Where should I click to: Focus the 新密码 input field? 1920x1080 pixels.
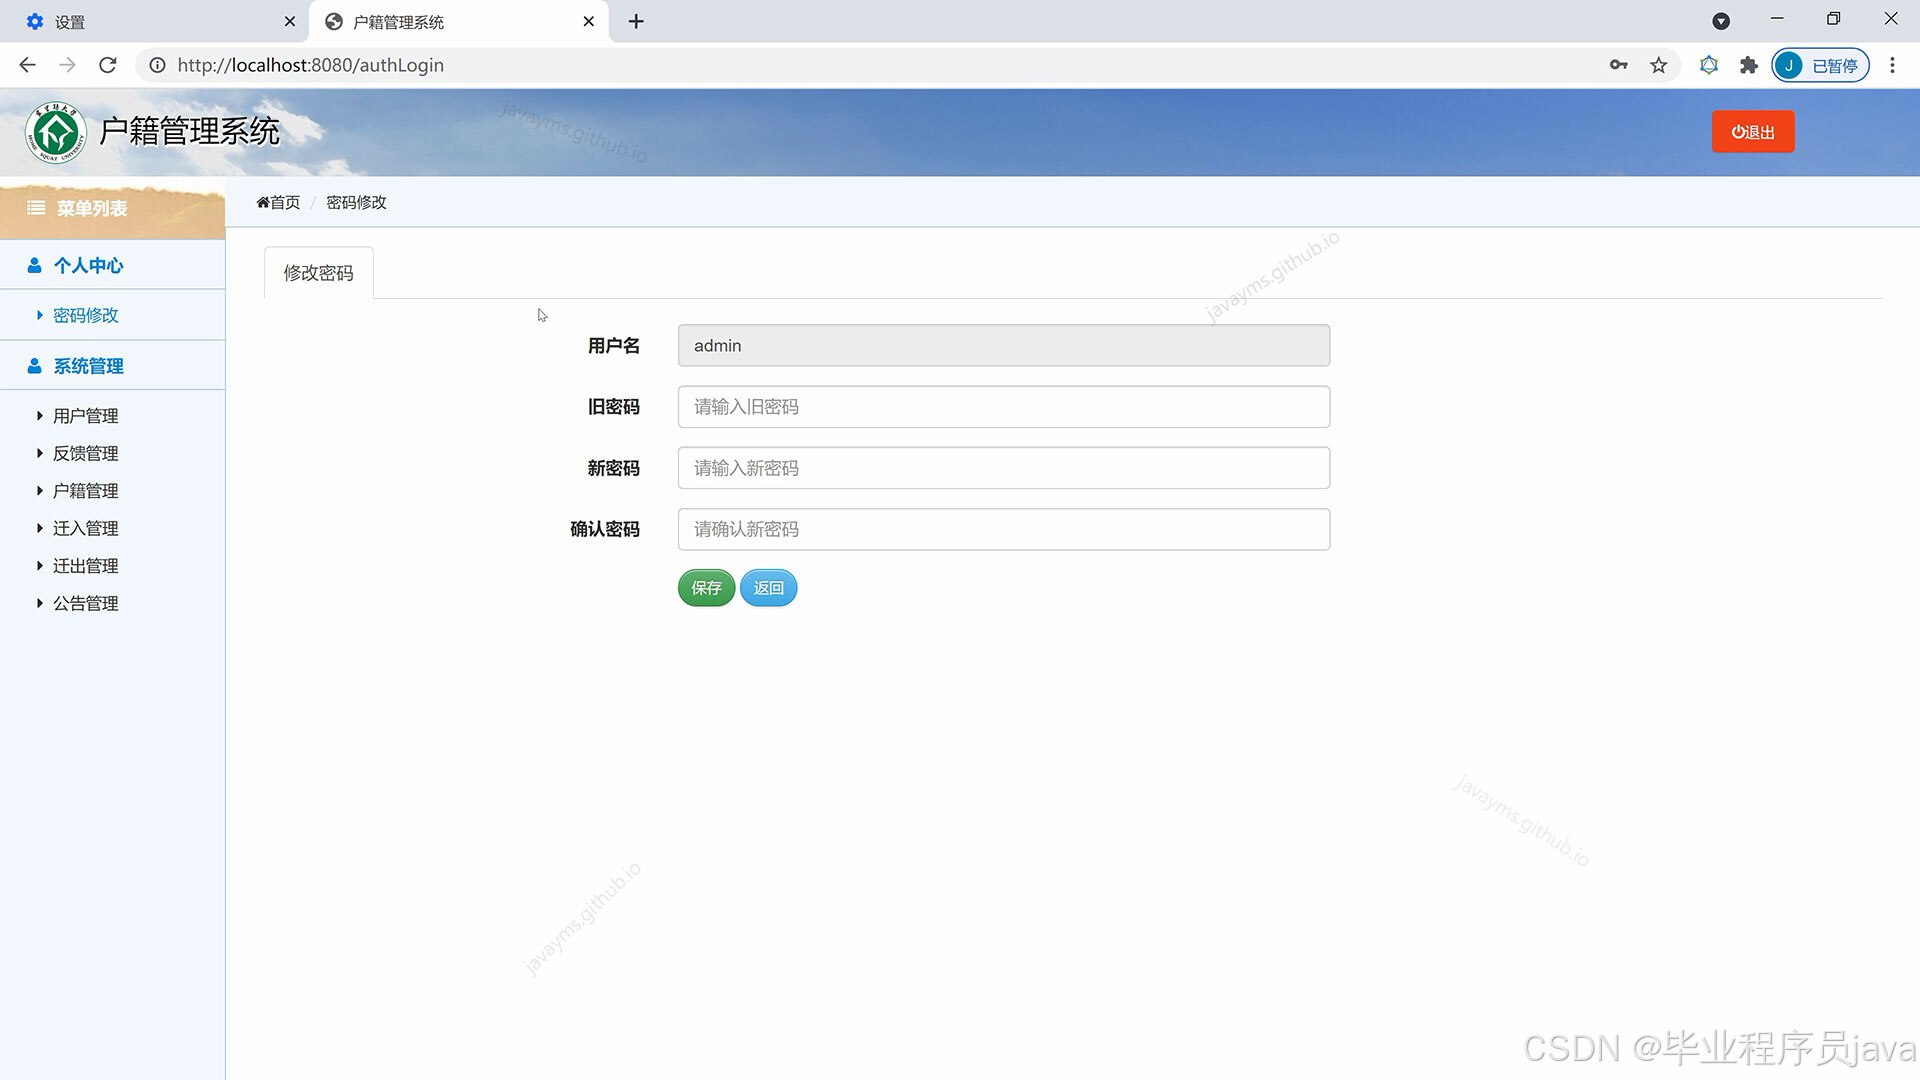point(1004,468)
